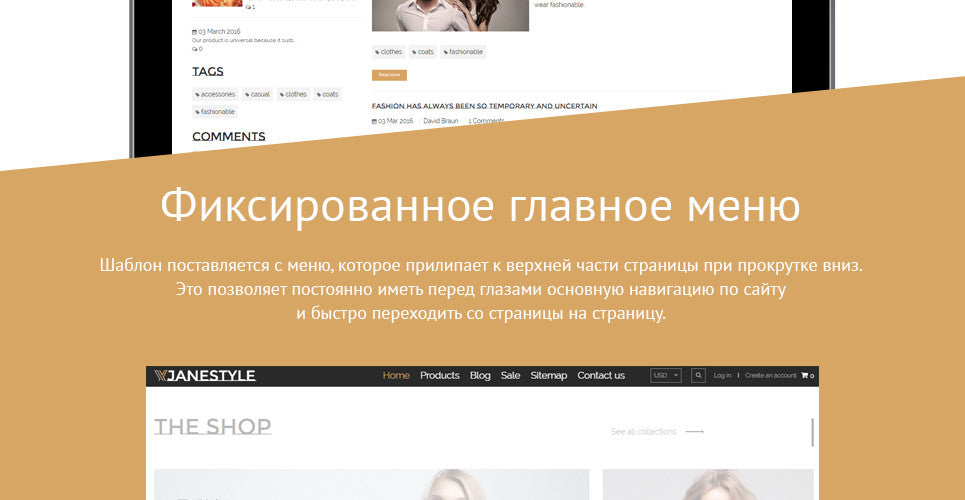Screen dimensions: 965x500
Task: Go to the Home menu item
Action: click(396, 375)
